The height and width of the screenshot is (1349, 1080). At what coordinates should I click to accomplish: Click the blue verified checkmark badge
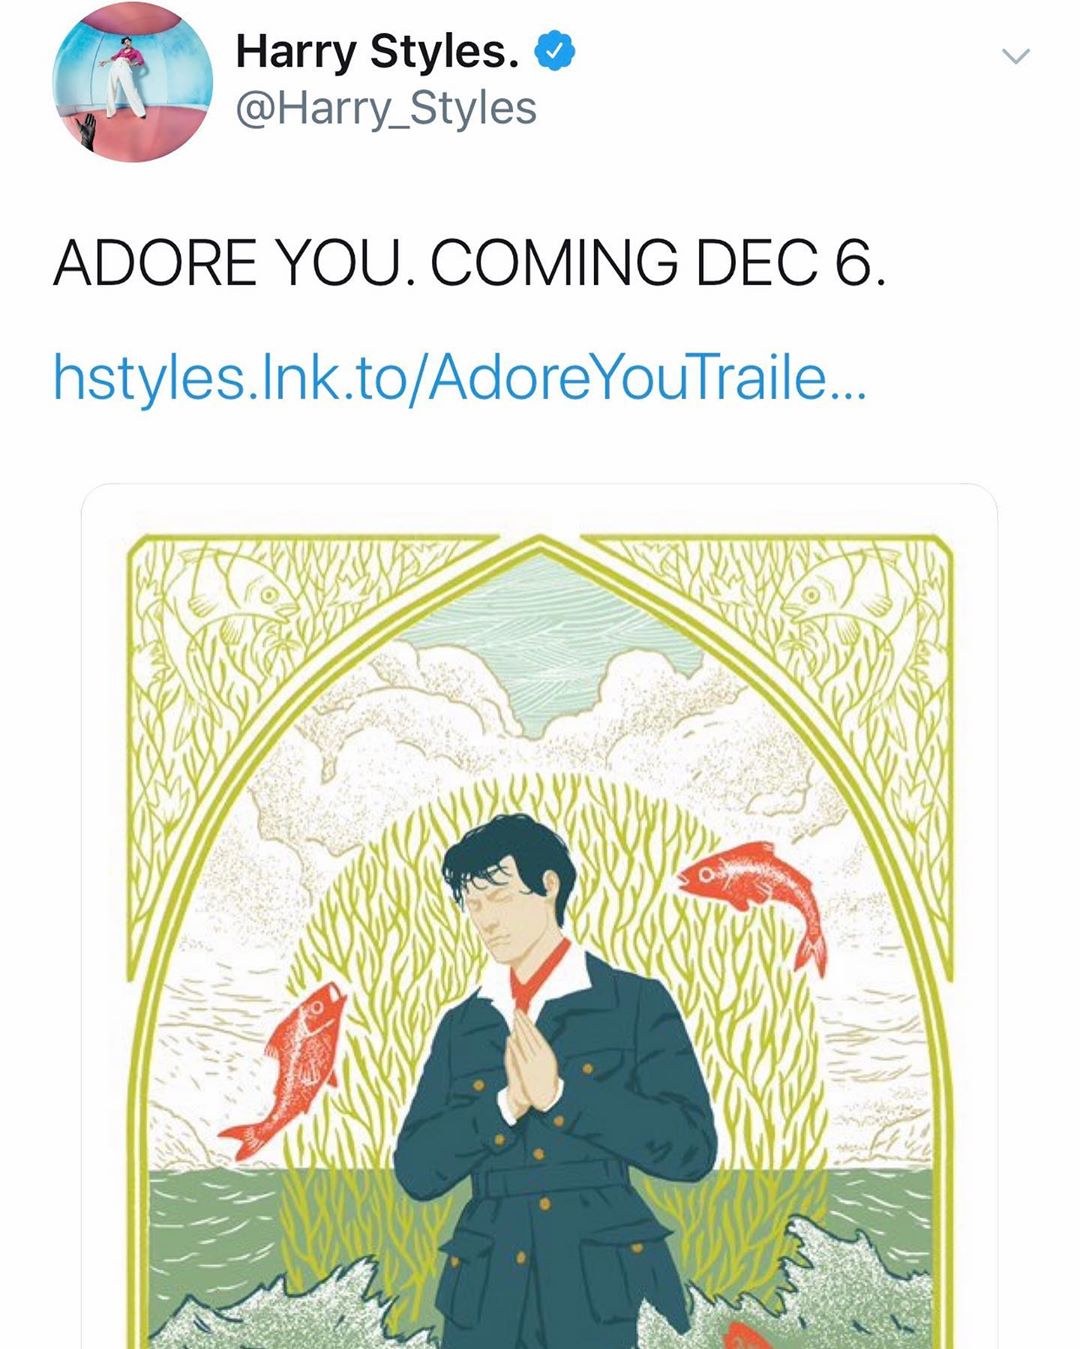click(555, 51)
